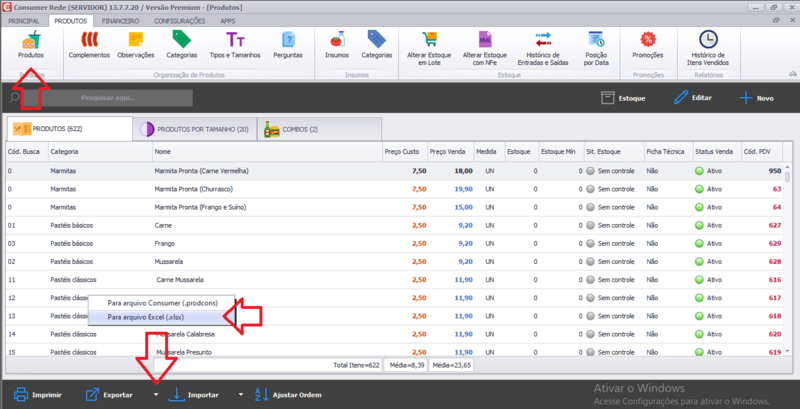Open the Observações sticky note icon
Image resolution: width=800 pixels, height=409 pixels.
pos(136,45)
